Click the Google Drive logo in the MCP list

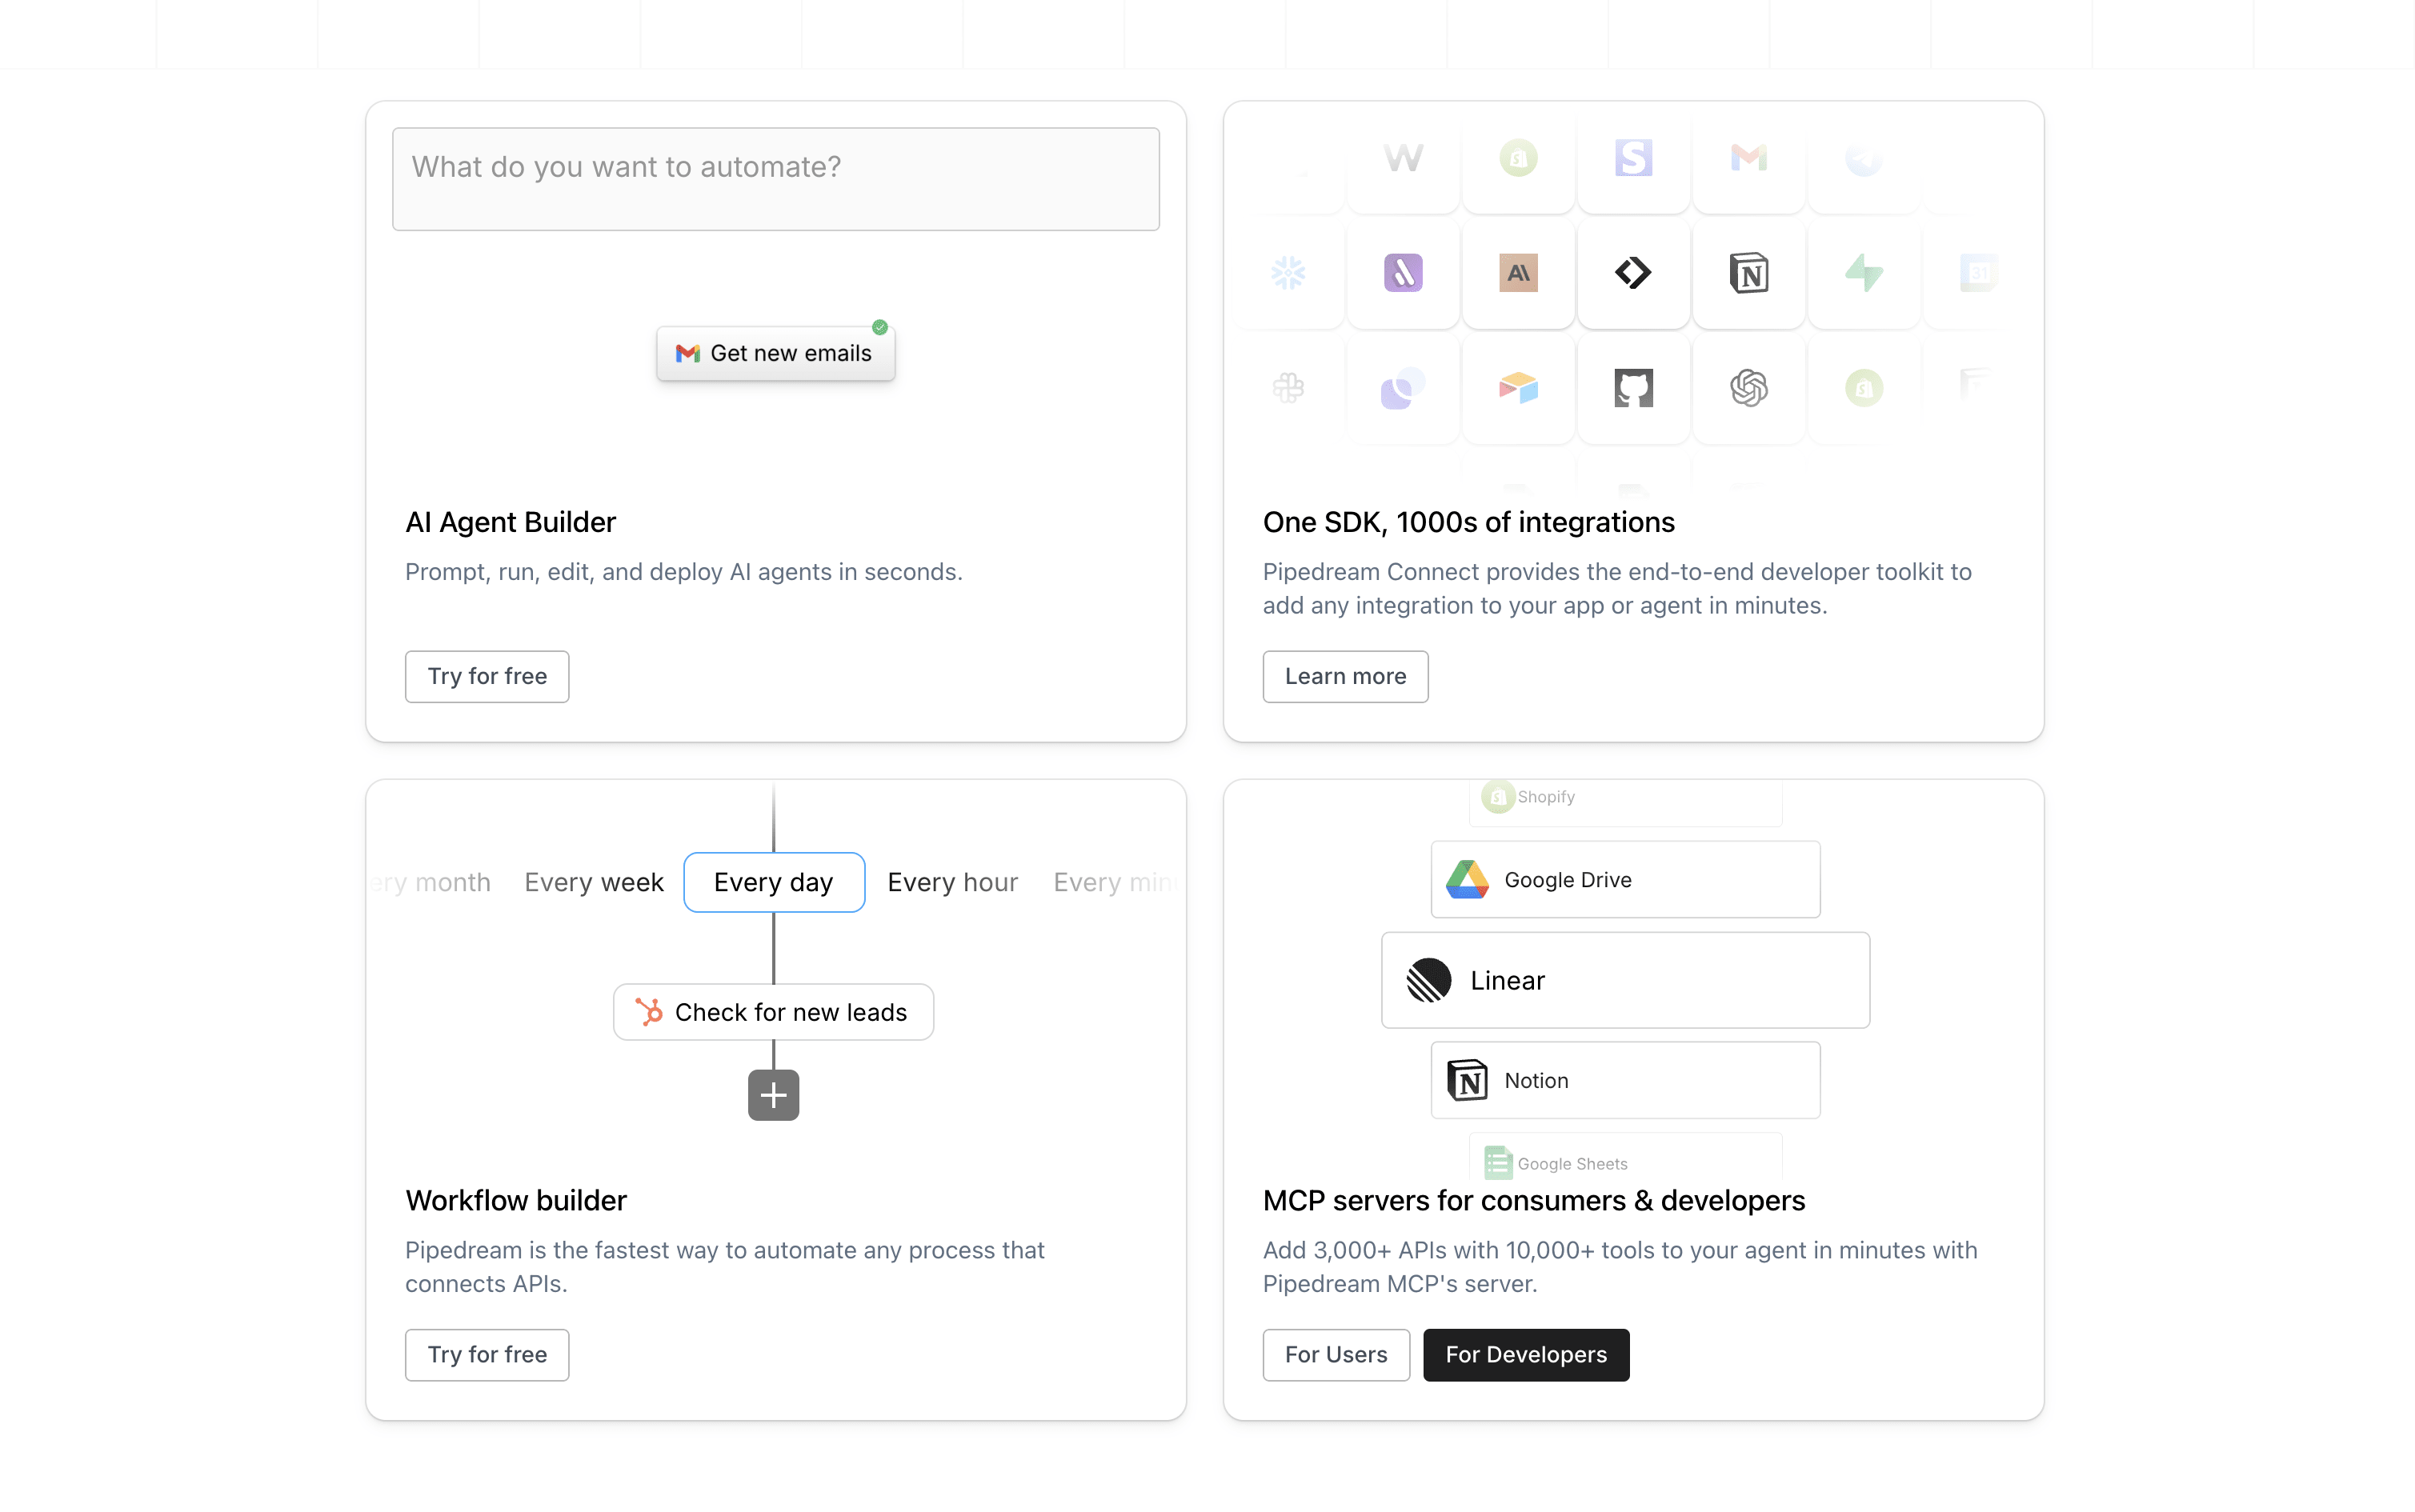1467,880
